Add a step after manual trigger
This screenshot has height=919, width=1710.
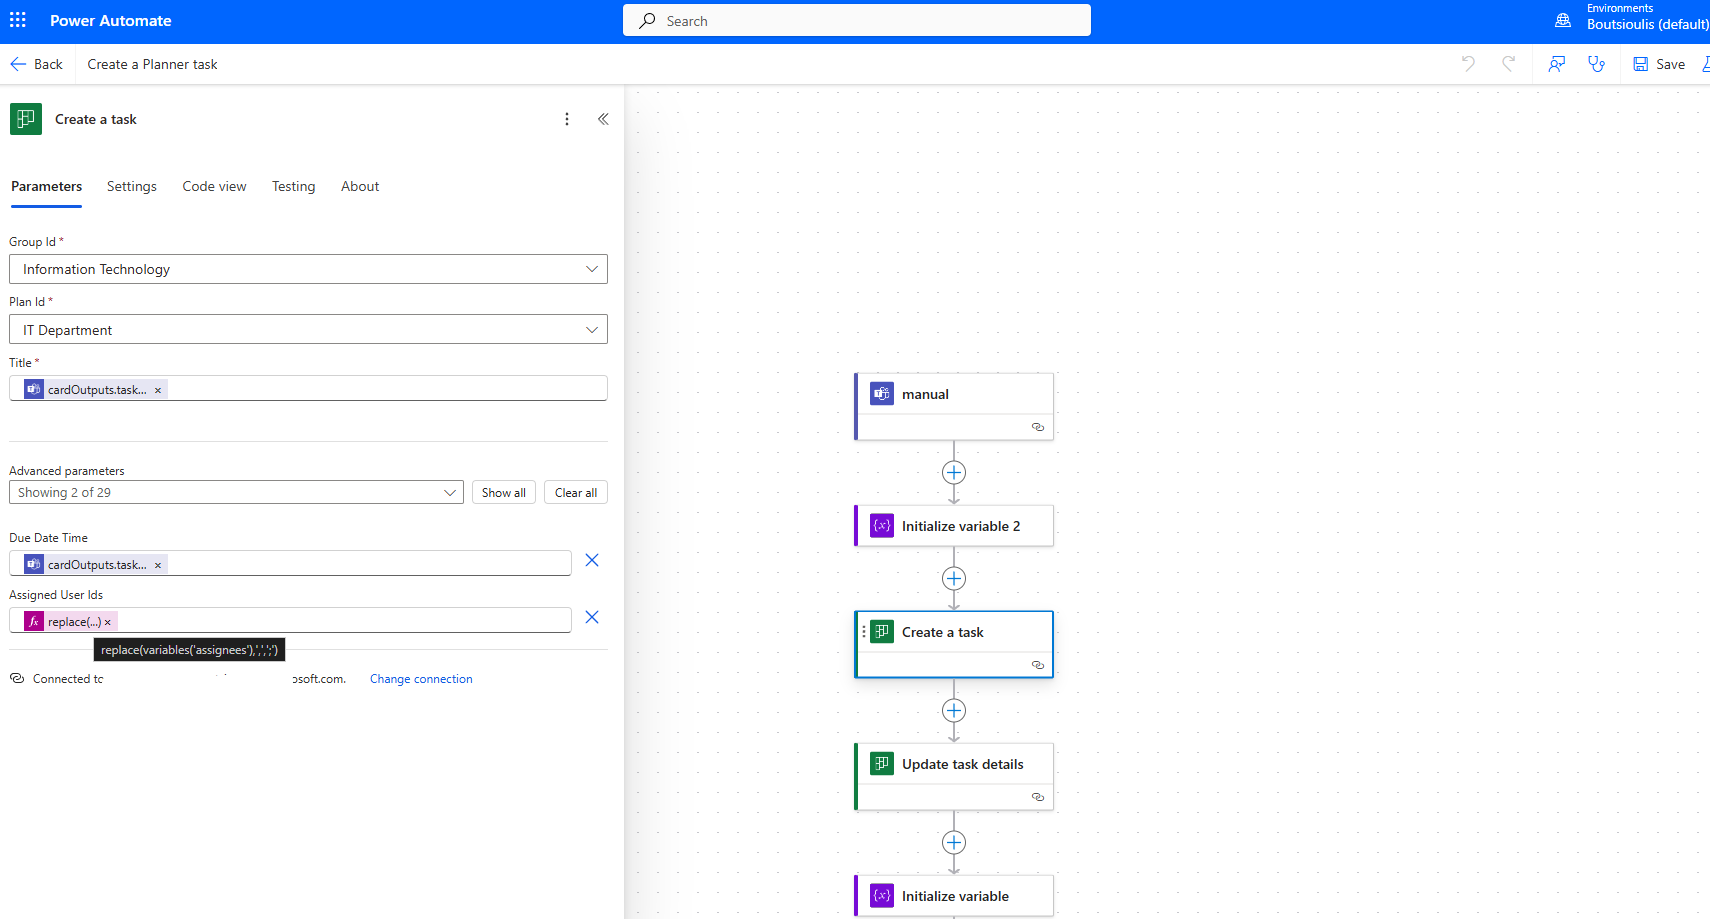(954, 473)
